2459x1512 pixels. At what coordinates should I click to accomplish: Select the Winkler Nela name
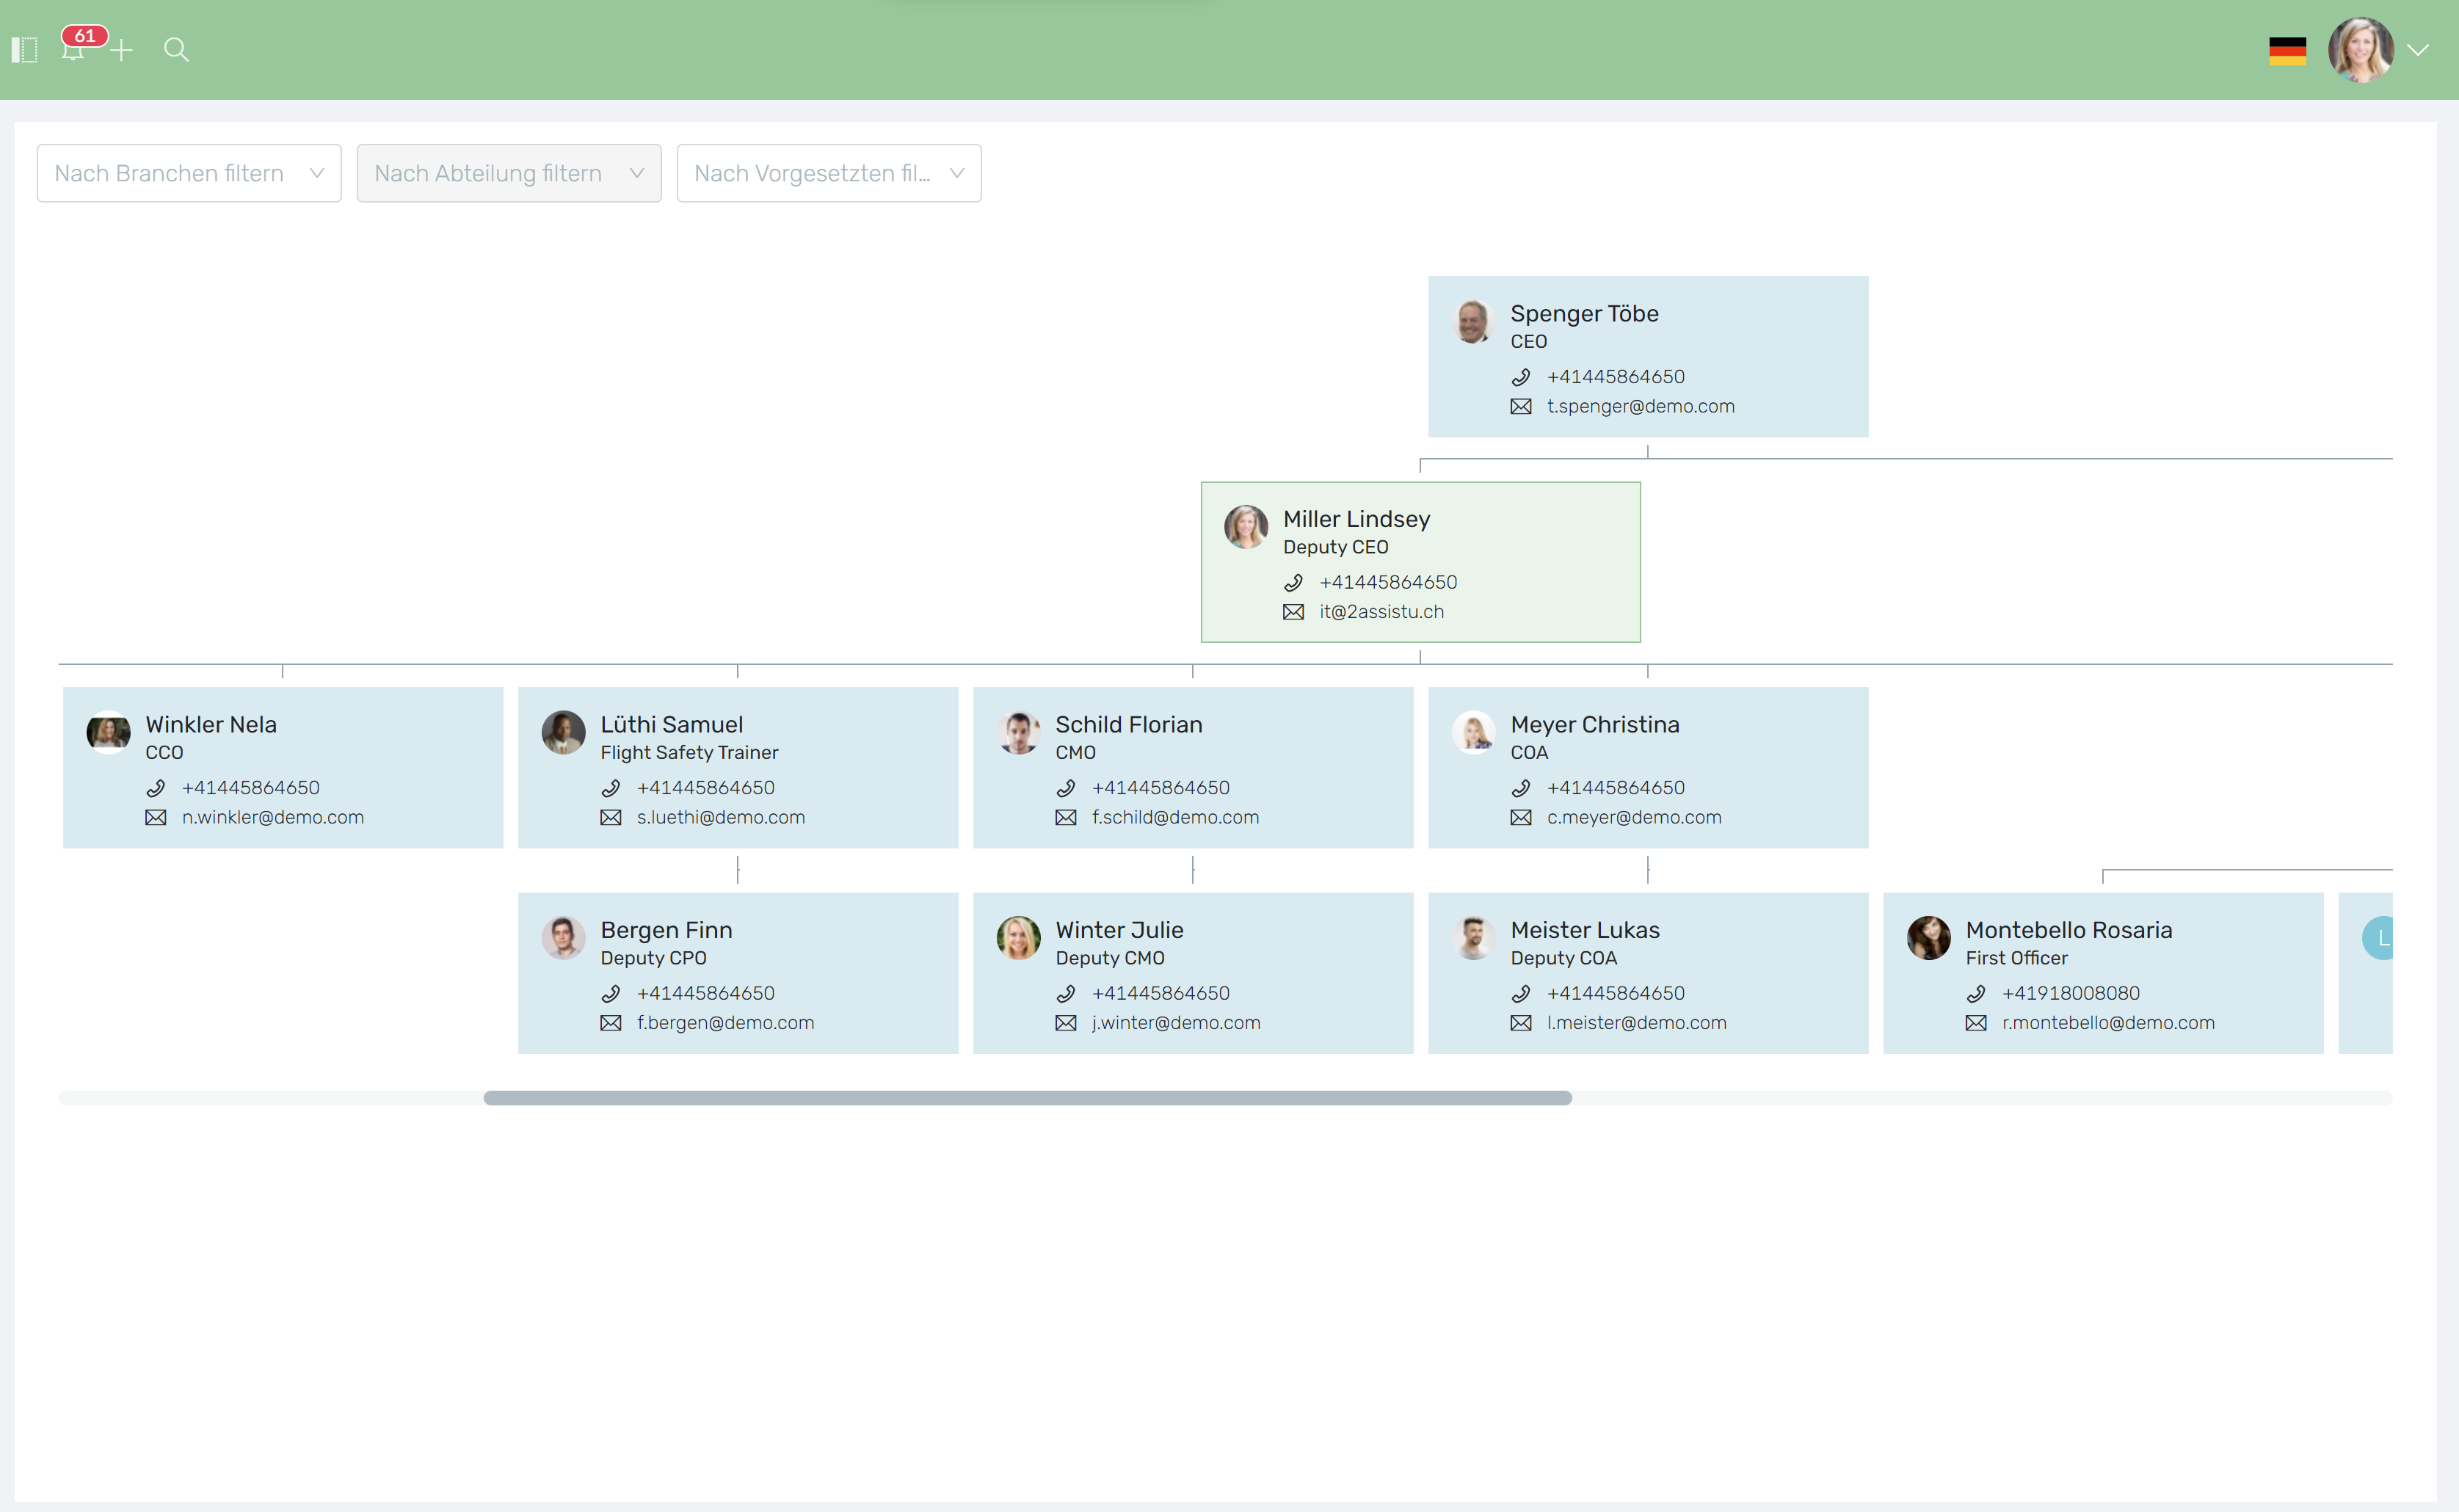[211, 725]
